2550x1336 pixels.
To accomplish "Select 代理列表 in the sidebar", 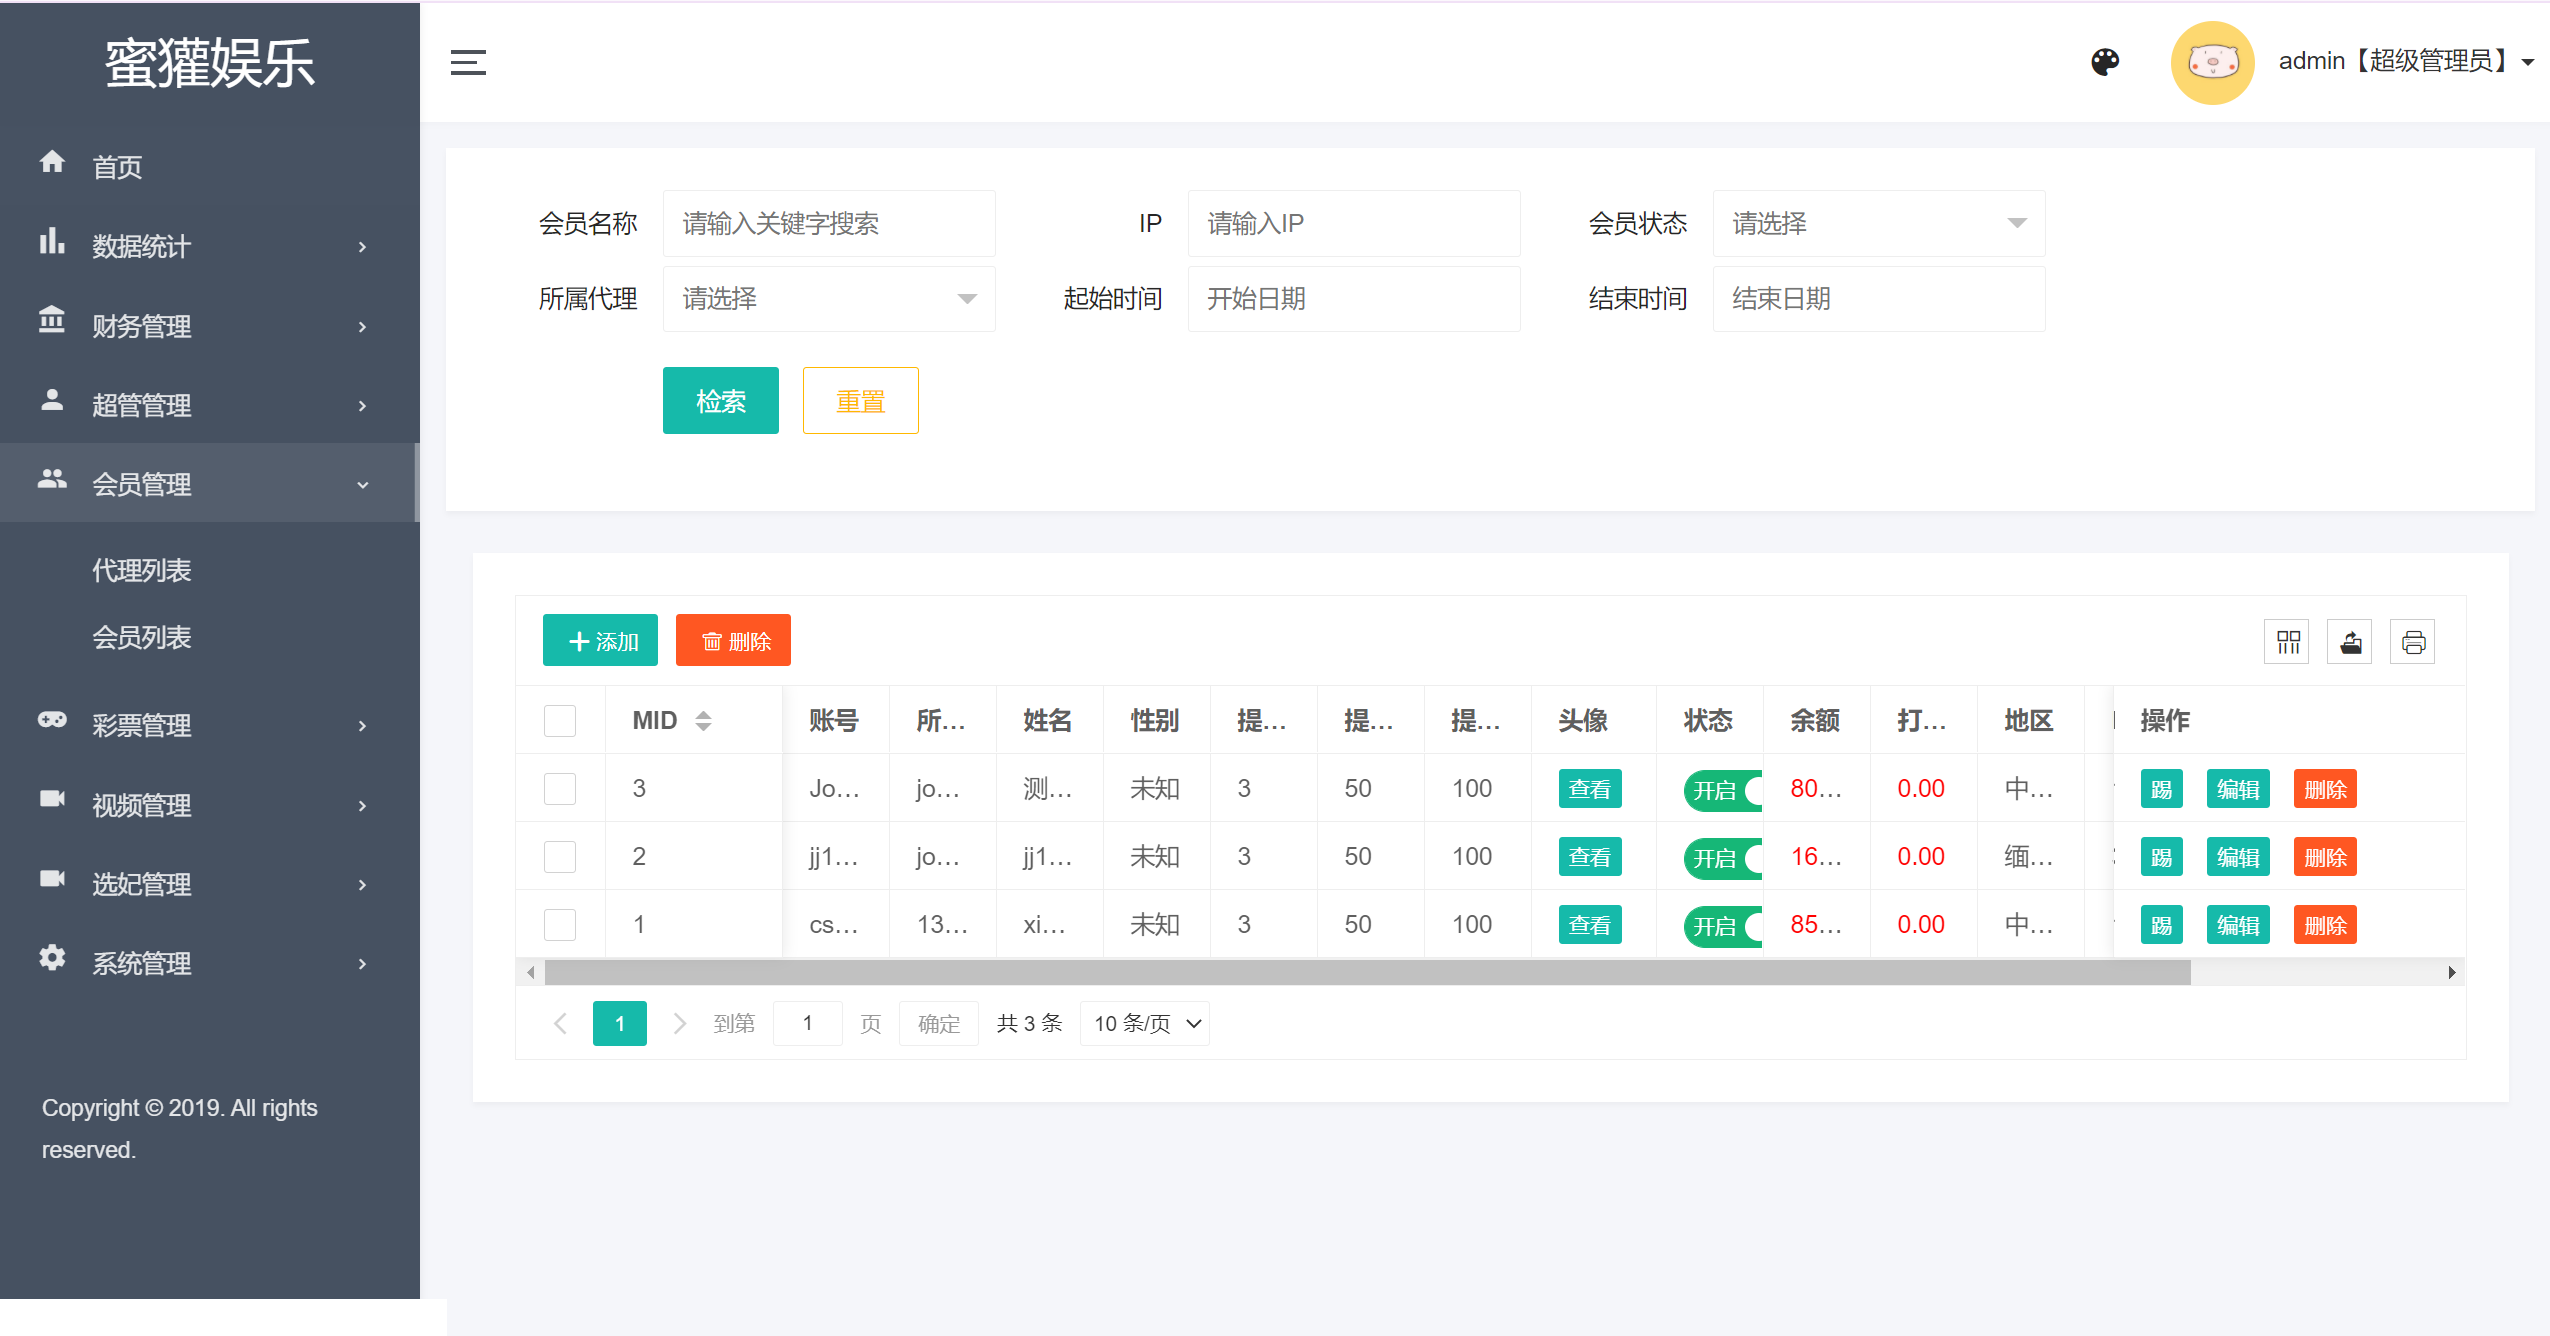I will coord(142,569).
